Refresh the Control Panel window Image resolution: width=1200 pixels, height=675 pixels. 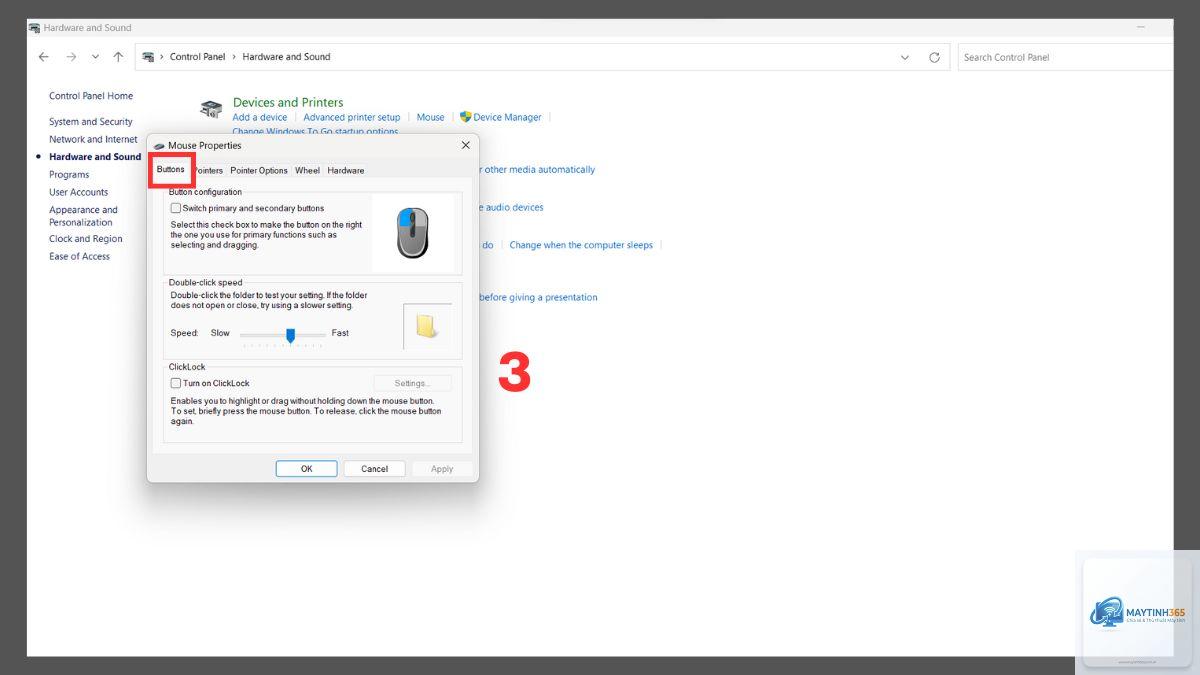pos(934,57)
